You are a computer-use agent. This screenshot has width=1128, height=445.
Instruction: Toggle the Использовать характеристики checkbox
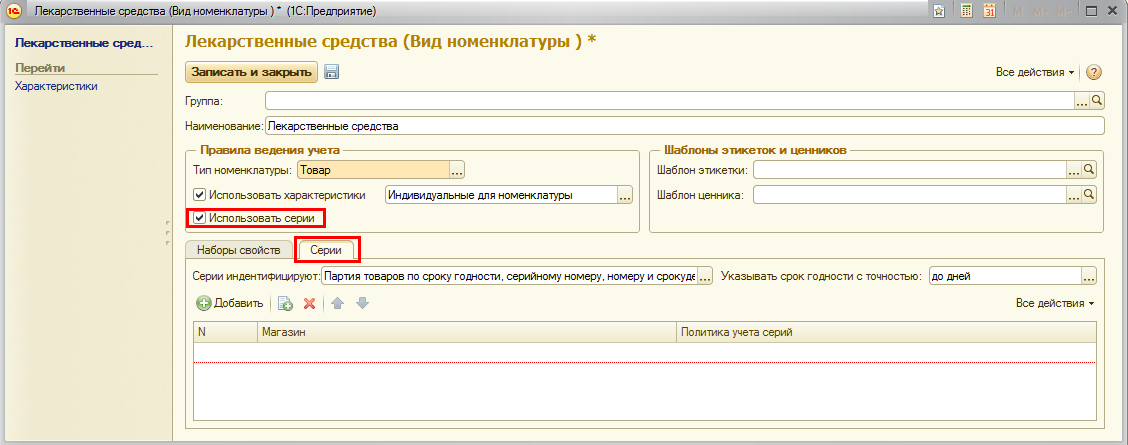[x=201, y=195]
